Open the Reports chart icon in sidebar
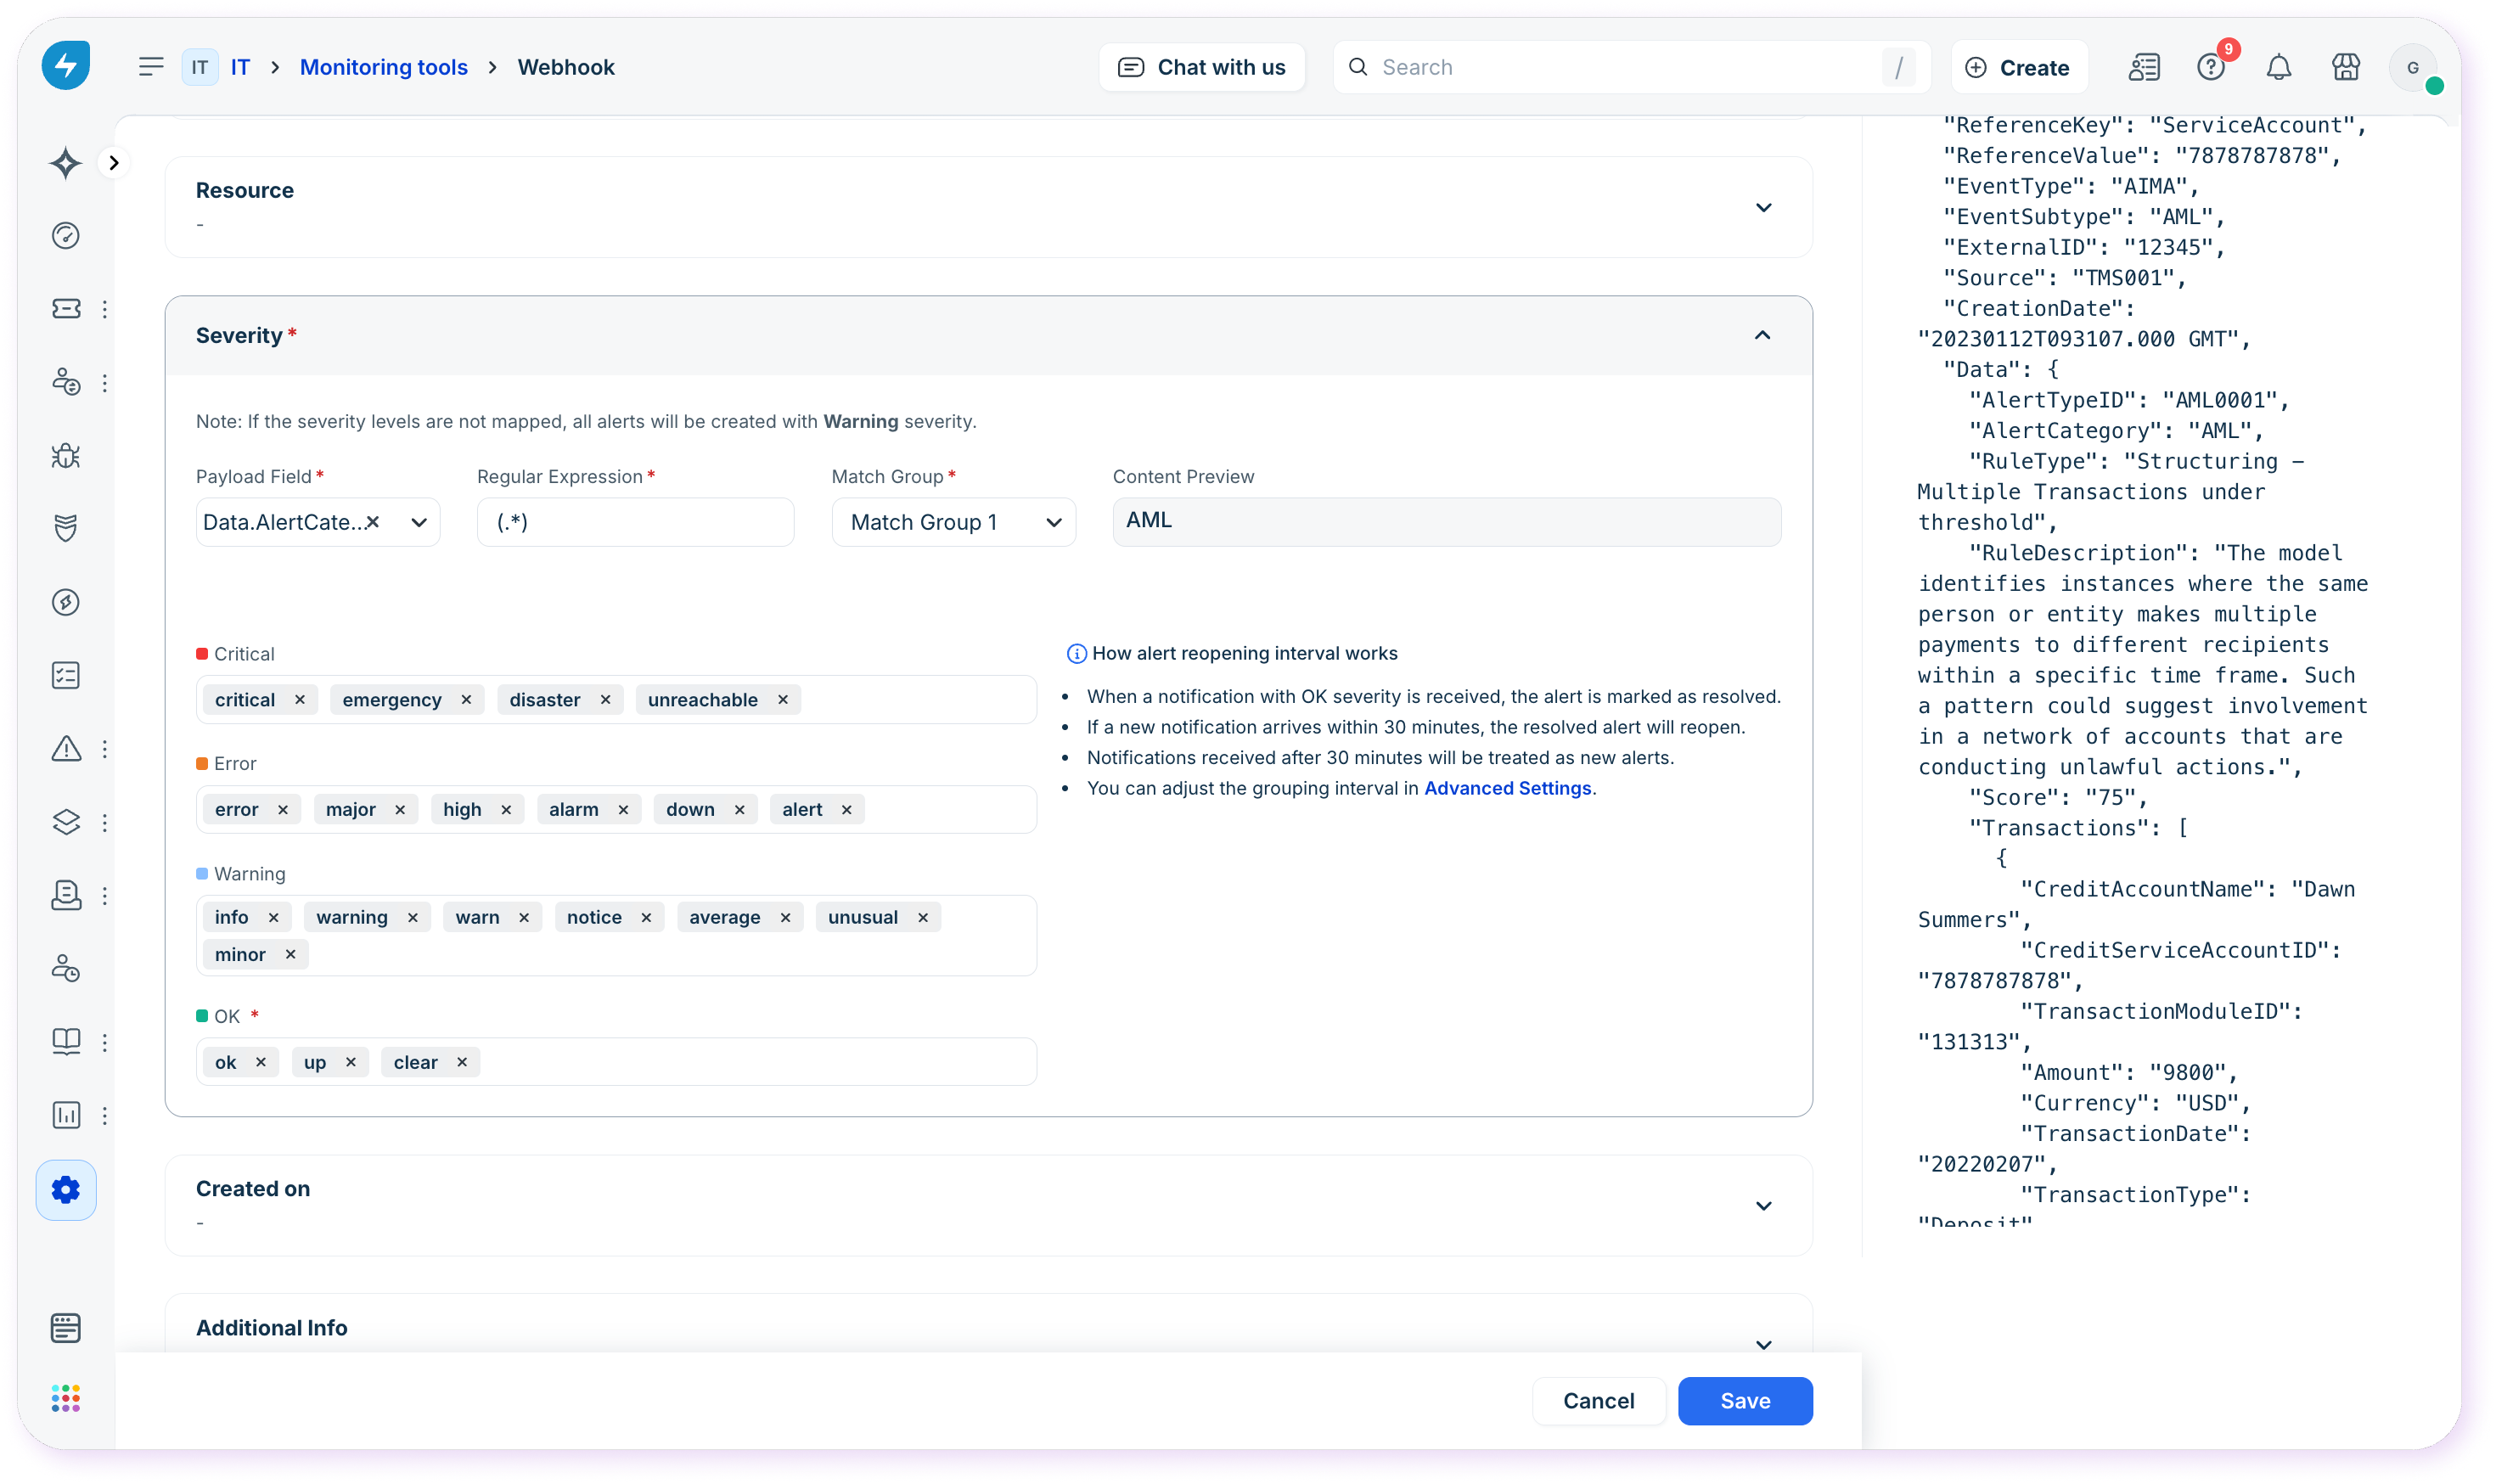2496x1484 pixels. point(66,1115)
